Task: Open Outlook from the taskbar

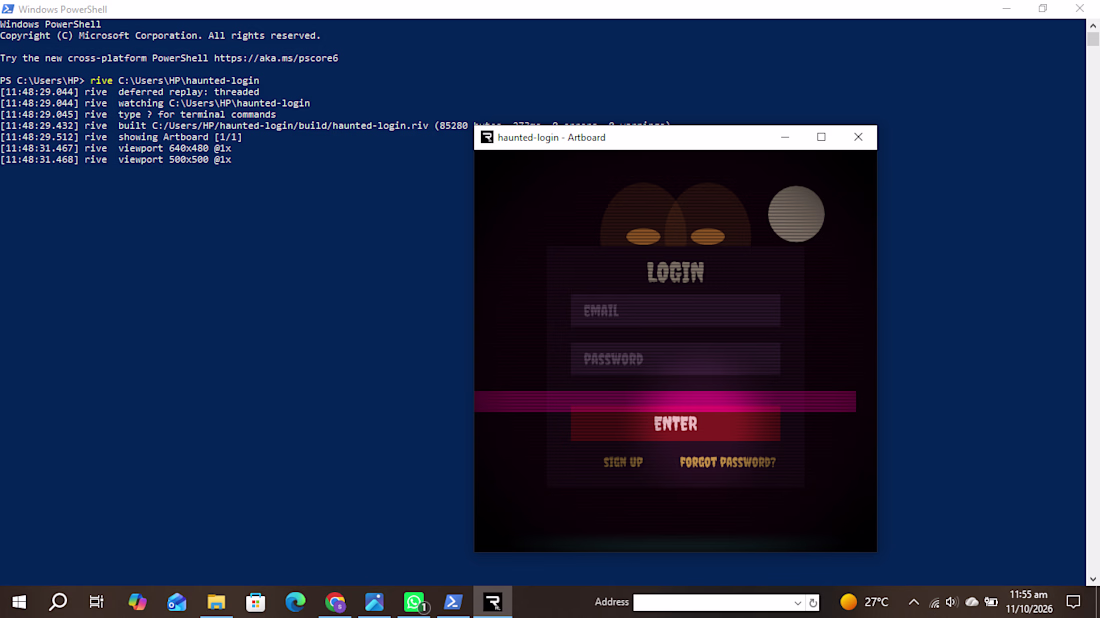Action: click(177, 602)
